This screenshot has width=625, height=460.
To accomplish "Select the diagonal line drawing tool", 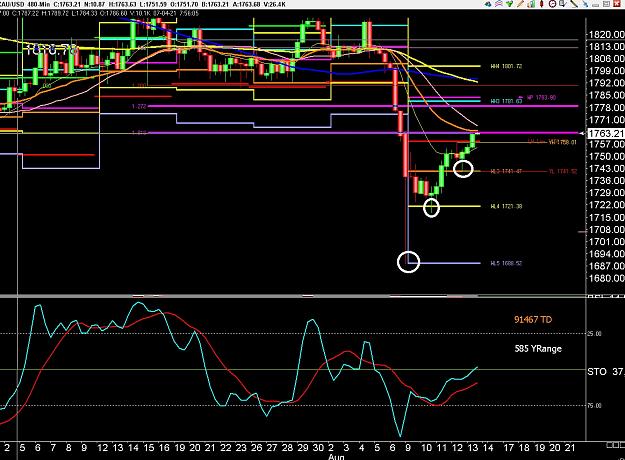I will pos(574,4).
